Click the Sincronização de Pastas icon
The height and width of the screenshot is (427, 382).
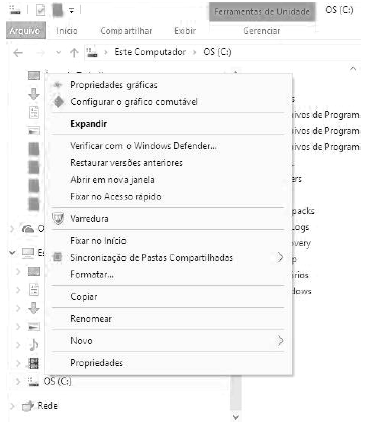tap(58, 257)
